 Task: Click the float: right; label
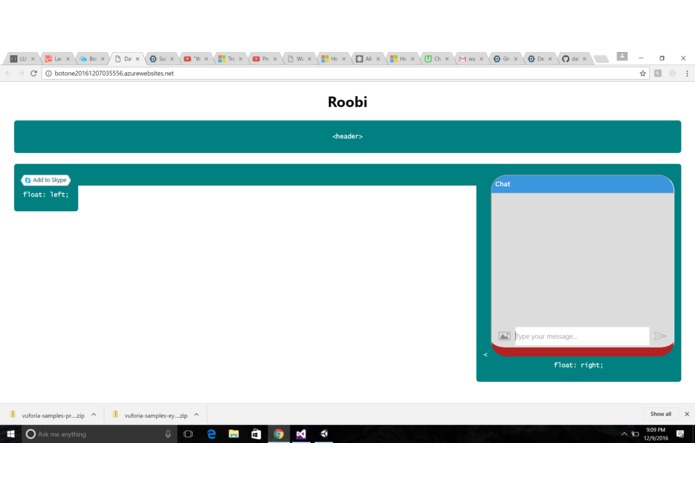(x=578, y=365)
